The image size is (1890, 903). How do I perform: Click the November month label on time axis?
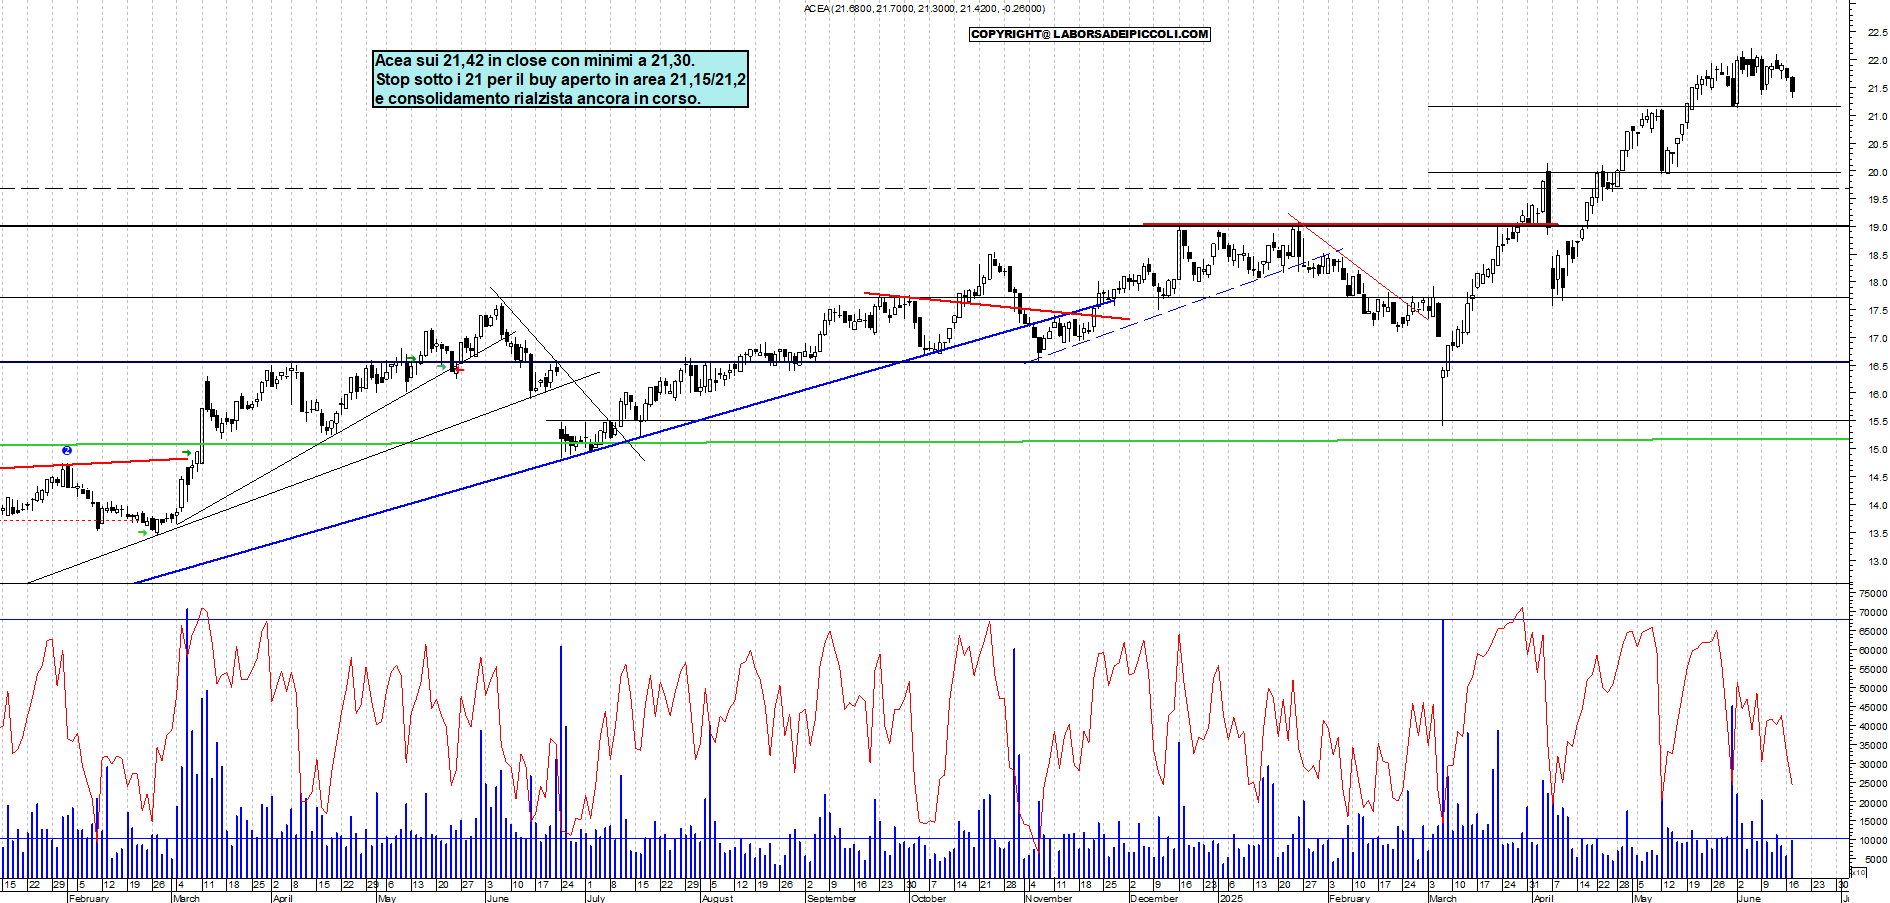pos(1048,898)
